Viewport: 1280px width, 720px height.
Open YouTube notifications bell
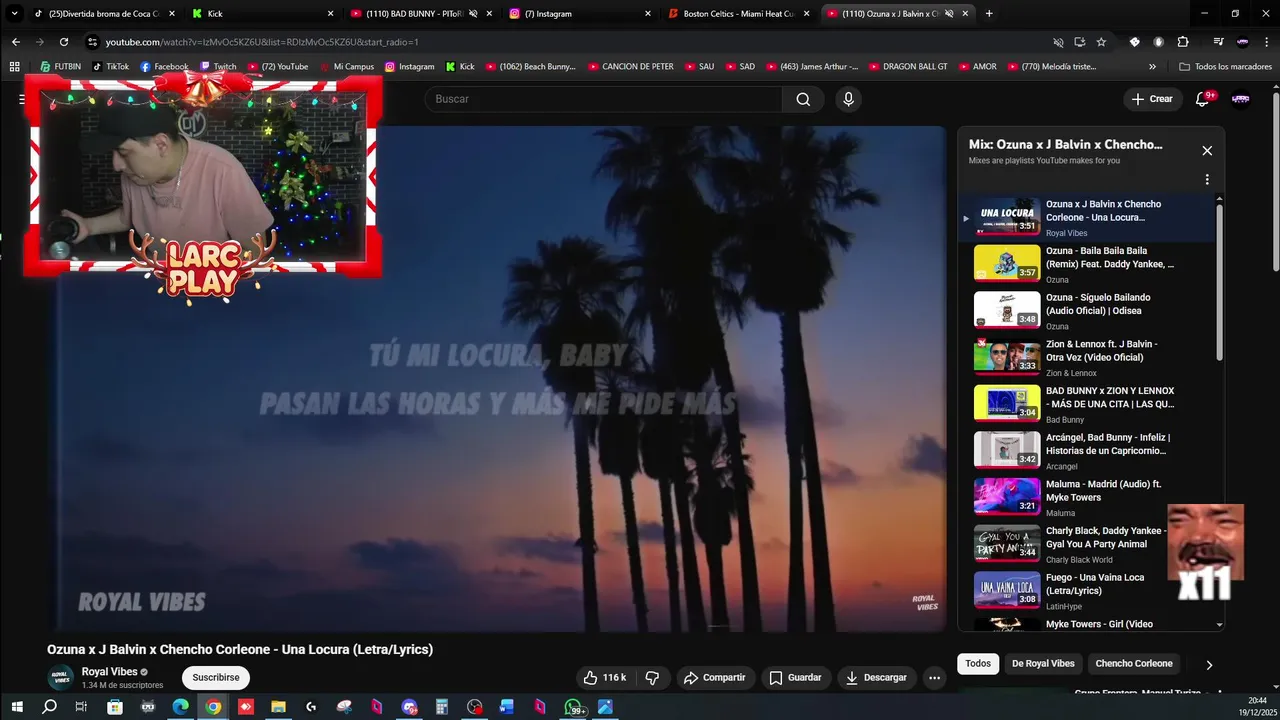1203,99
